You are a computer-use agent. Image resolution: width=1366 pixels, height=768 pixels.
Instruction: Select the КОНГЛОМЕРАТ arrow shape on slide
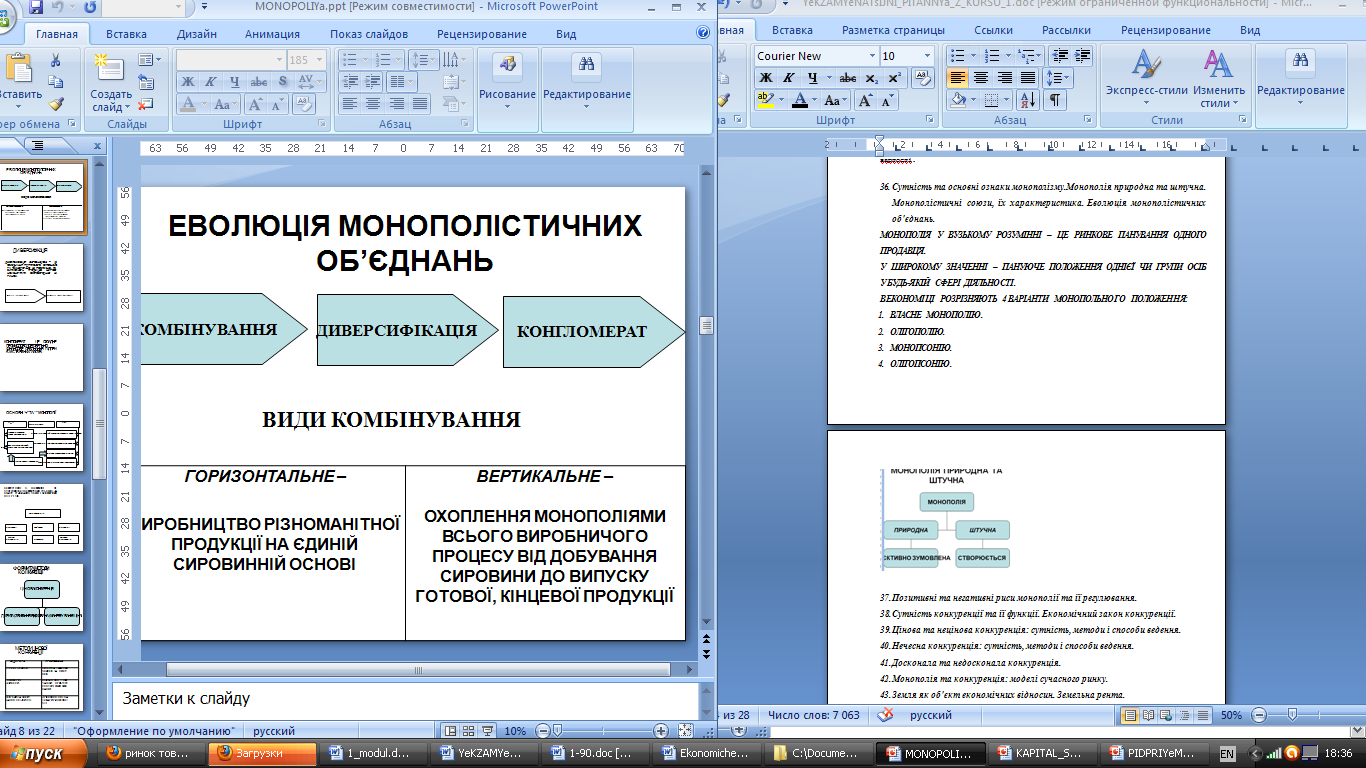pyautogui.click(x=594, y=330)
